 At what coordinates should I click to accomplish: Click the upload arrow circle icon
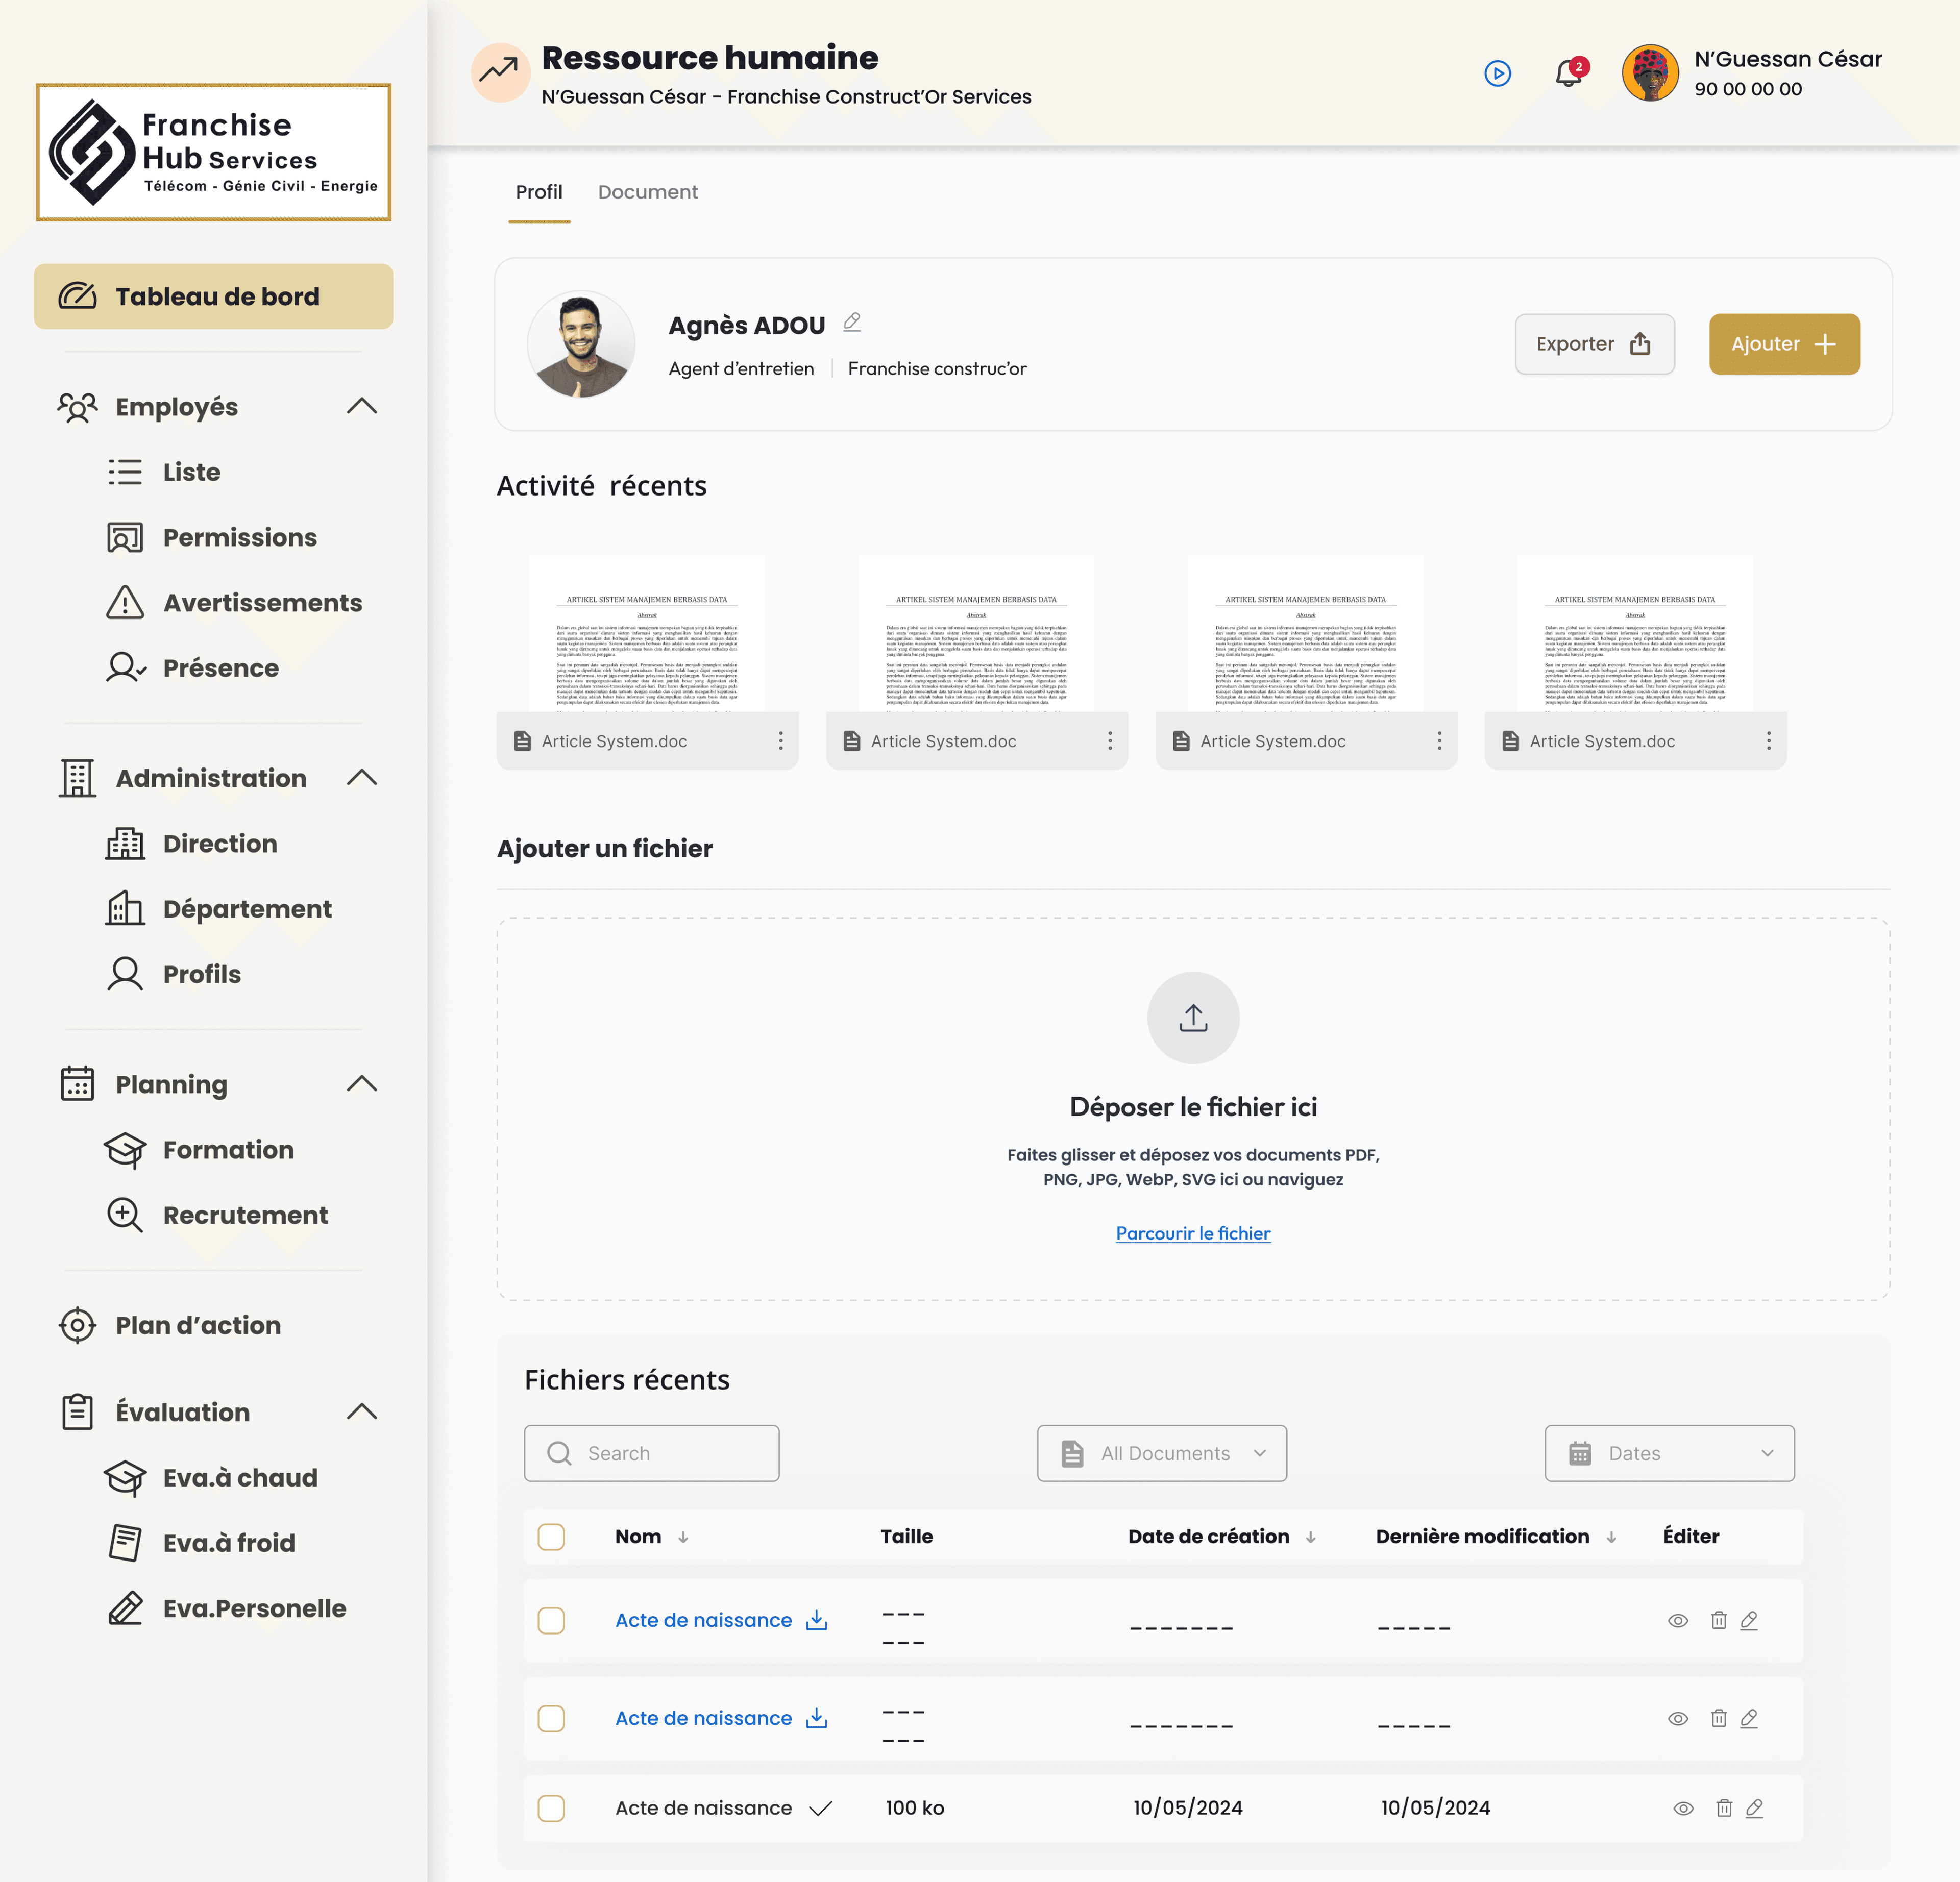tap(1193, 1017)
